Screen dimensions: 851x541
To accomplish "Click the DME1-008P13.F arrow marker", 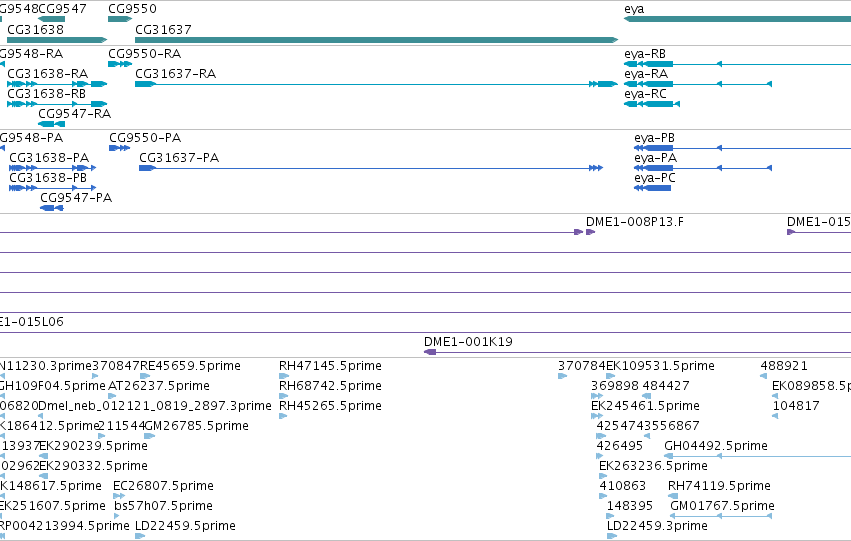I will 590,232.
